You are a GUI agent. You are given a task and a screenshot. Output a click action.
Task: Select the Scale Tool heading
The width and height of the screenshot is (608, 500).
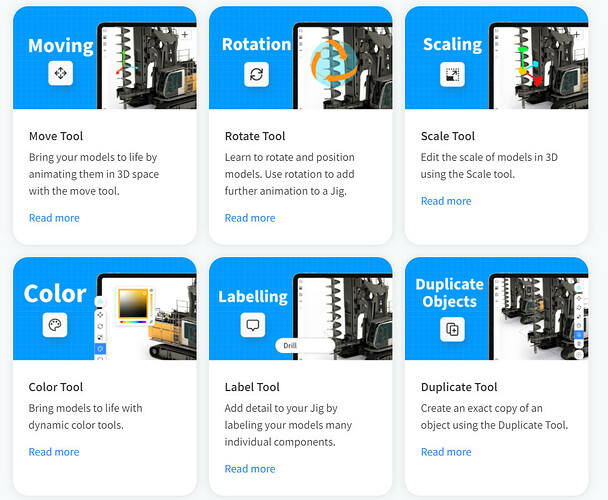coord(448,136)
